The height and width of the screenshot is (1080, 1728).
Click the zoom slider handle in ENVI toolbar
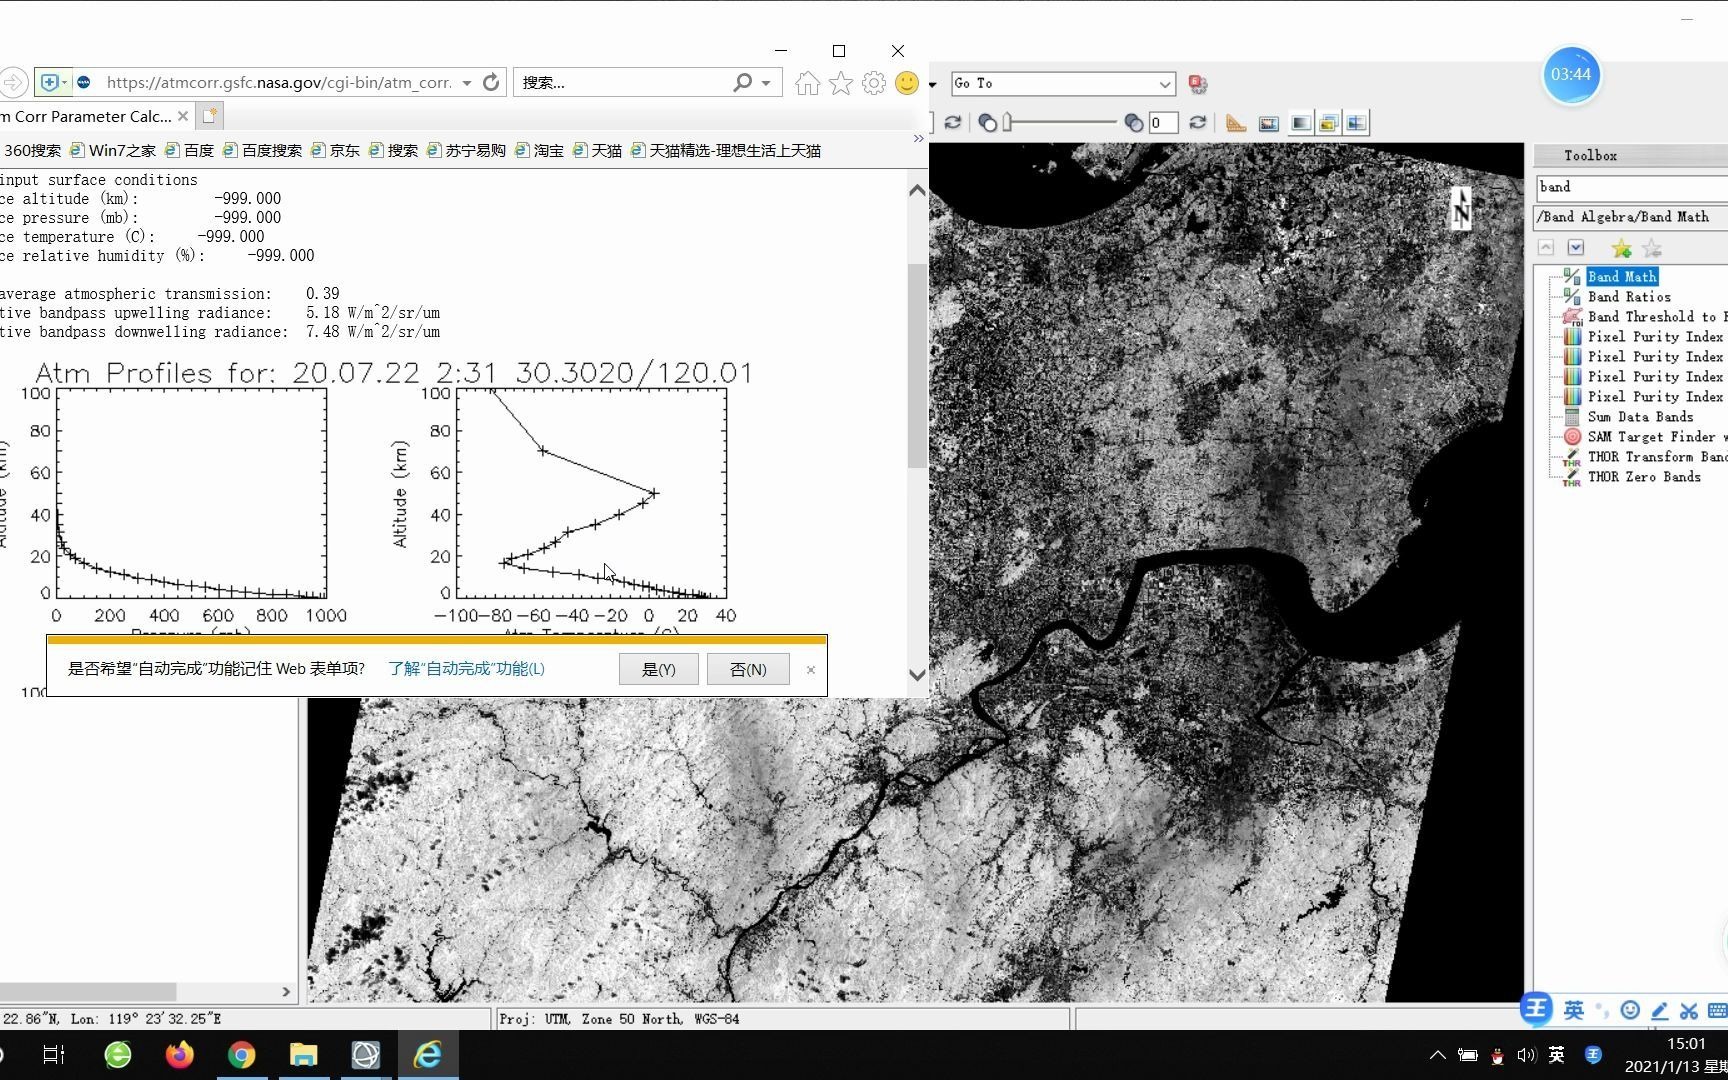click(x=1008, y=122)
